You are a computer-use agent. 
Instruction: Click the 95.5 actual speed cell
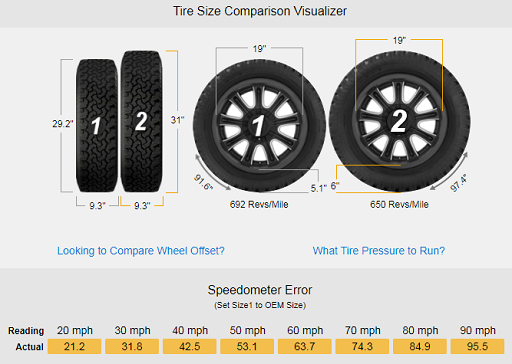click(x=477, y=346)
